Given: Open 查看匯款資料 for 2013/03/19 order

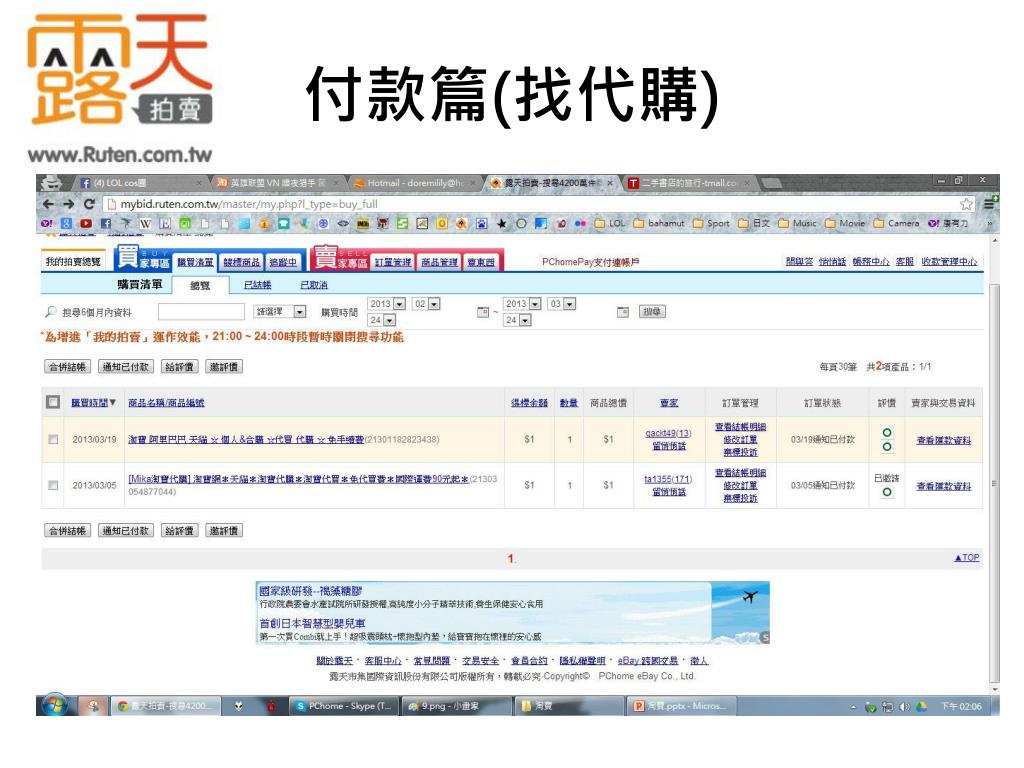Looking at the screenshot, I should [944, 440].
